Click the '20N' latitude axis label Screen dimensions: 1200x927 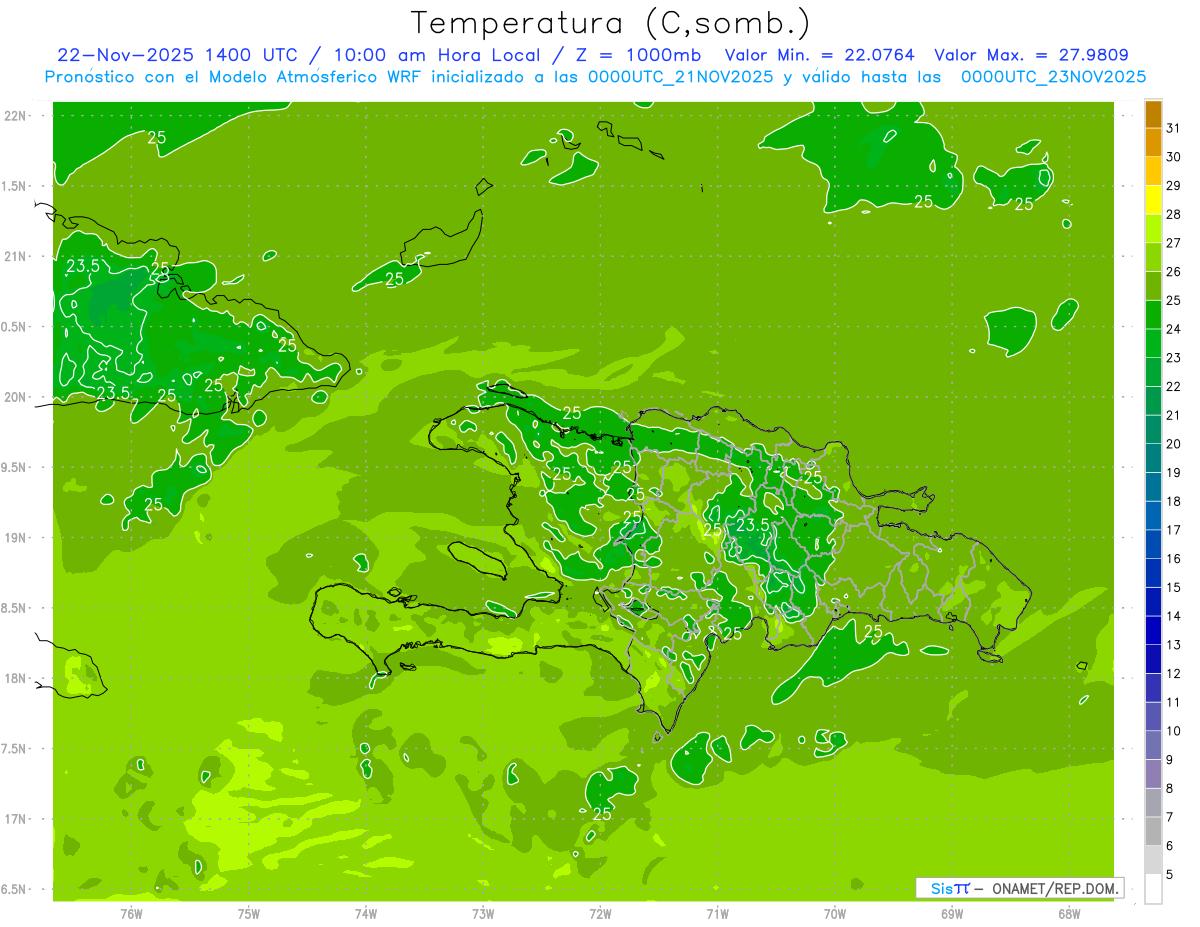[x=16, y=397]
